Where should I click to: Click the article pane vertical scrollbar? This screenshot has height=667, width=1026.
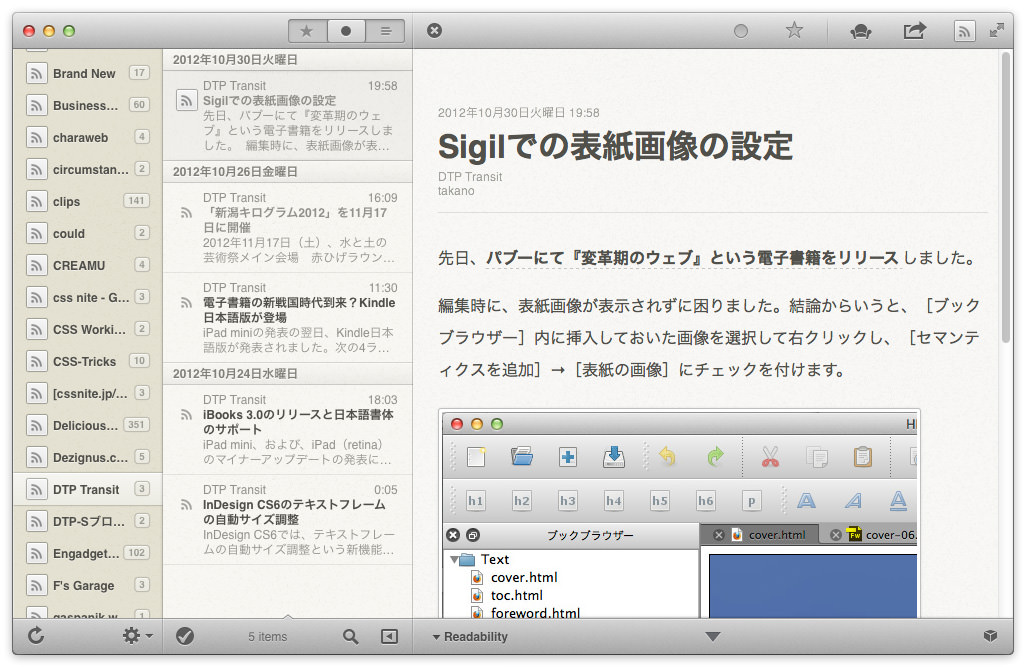1006,196
